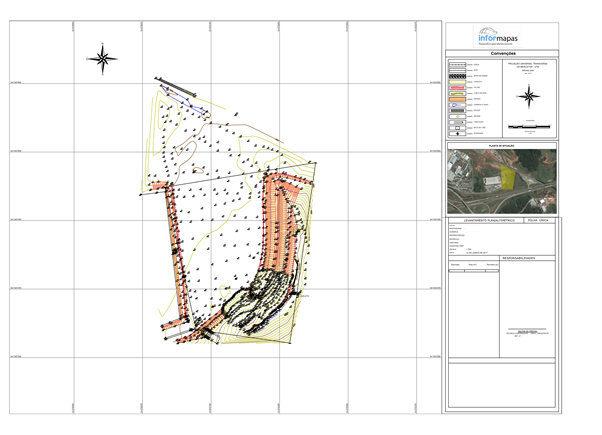Click the black cross marker legend symbol
Image resolution: width=602 pixels, height=435 pixels.
point(457,134)
